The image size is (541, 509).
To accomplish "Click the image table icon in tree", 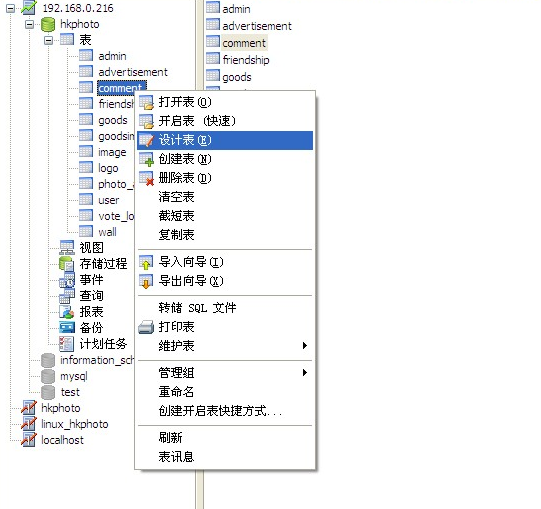I will point(86,151).
